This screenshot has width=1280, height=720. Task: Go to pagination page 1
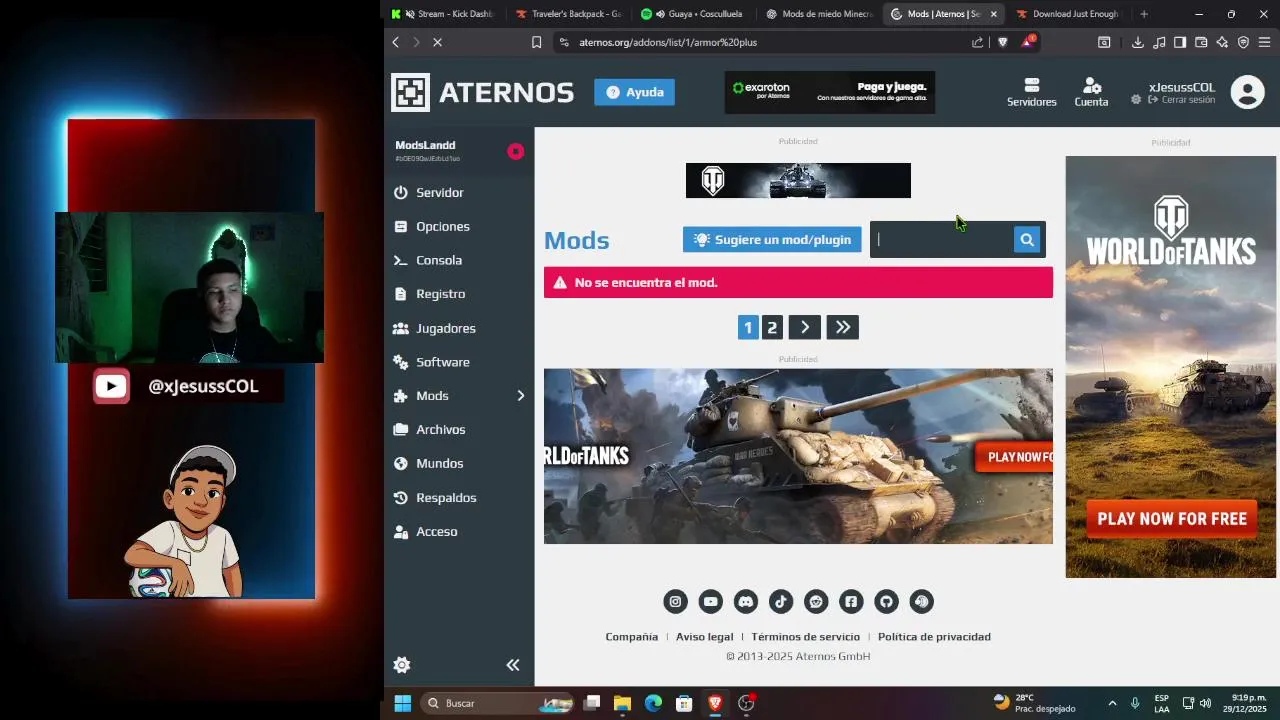748,327
